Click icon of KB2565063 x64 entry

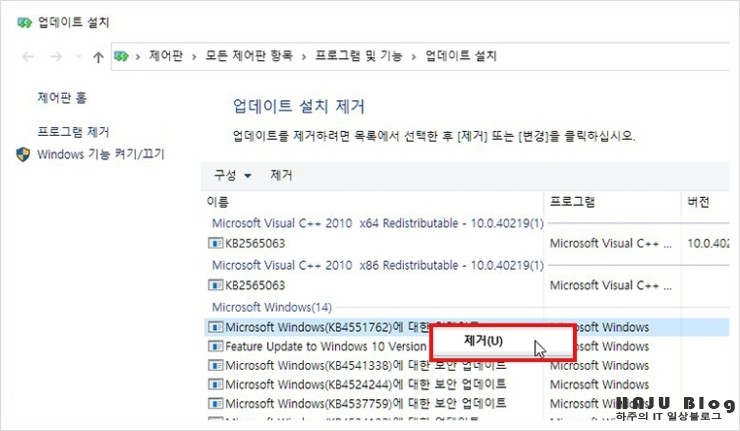pos(216,243)
